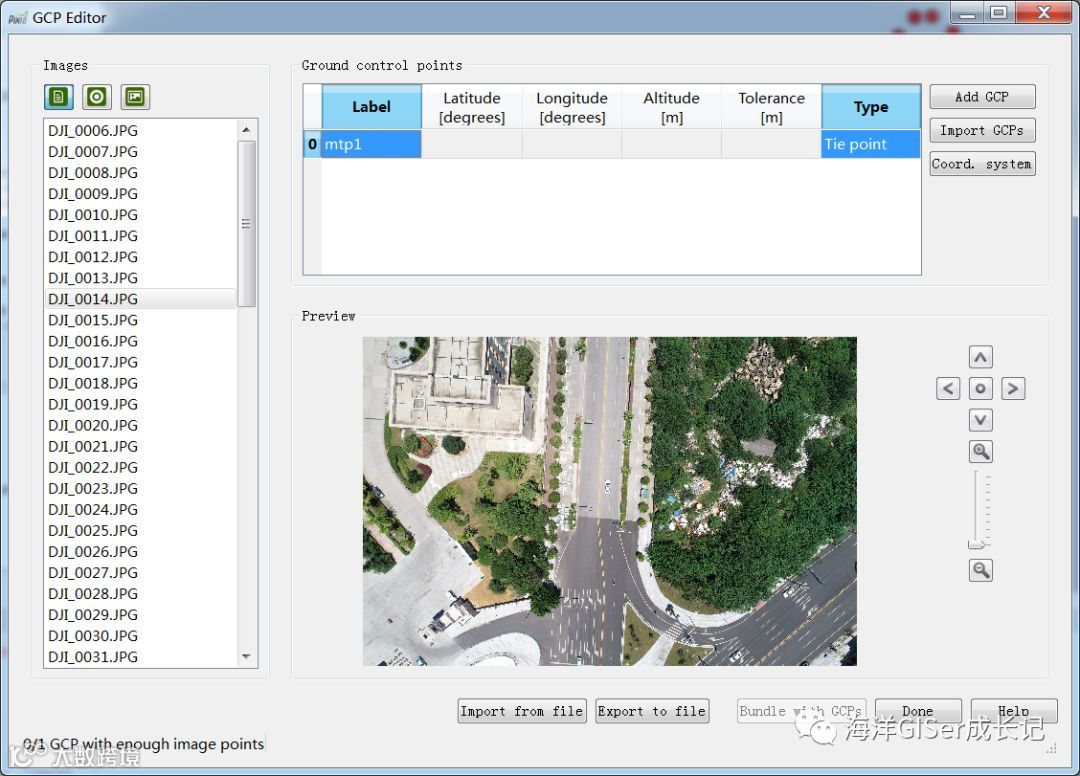
Task: Select DJI_0015.JPG in images list
Action: [x=141, y=320]
